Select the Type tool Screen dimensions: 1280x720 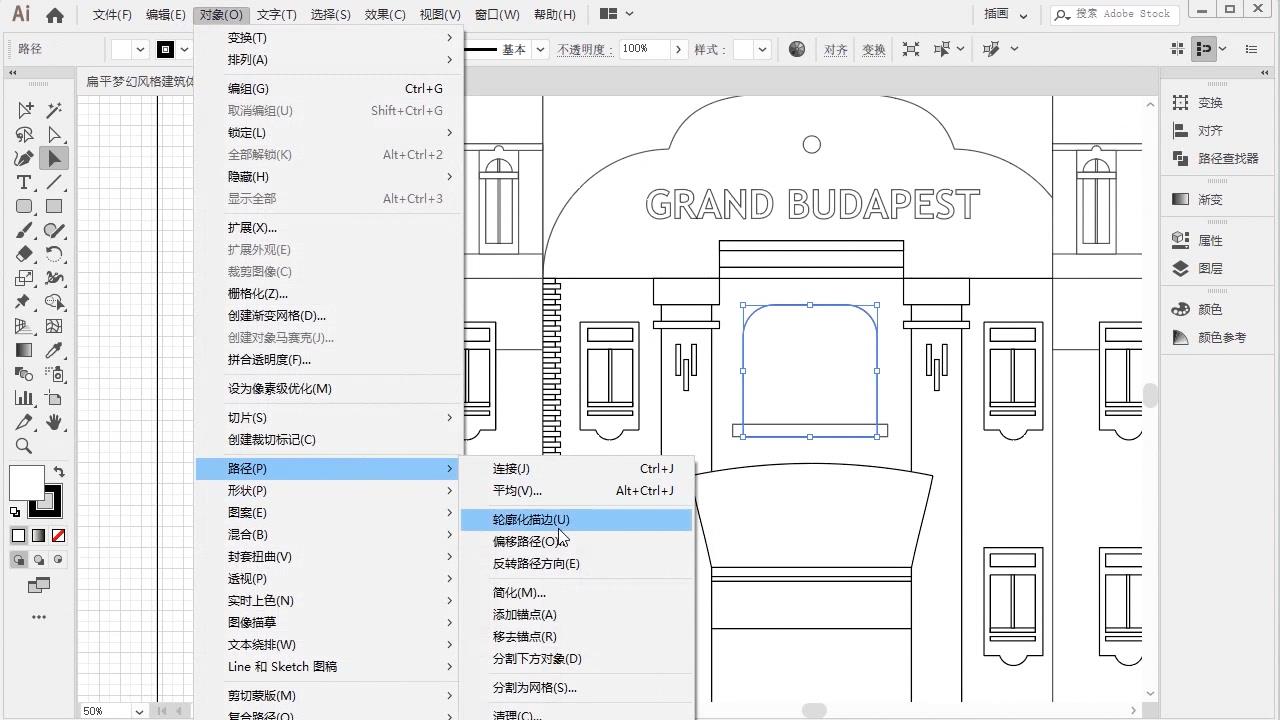click(x=24, y=182)
